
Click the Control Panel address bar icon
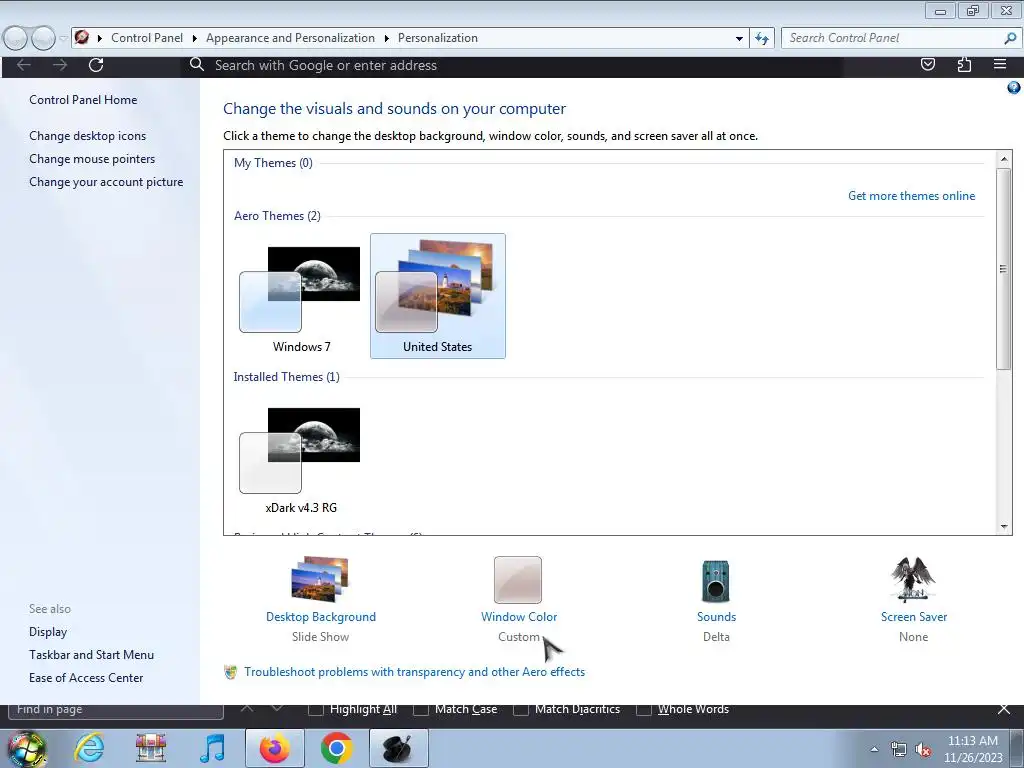point(82,37)
